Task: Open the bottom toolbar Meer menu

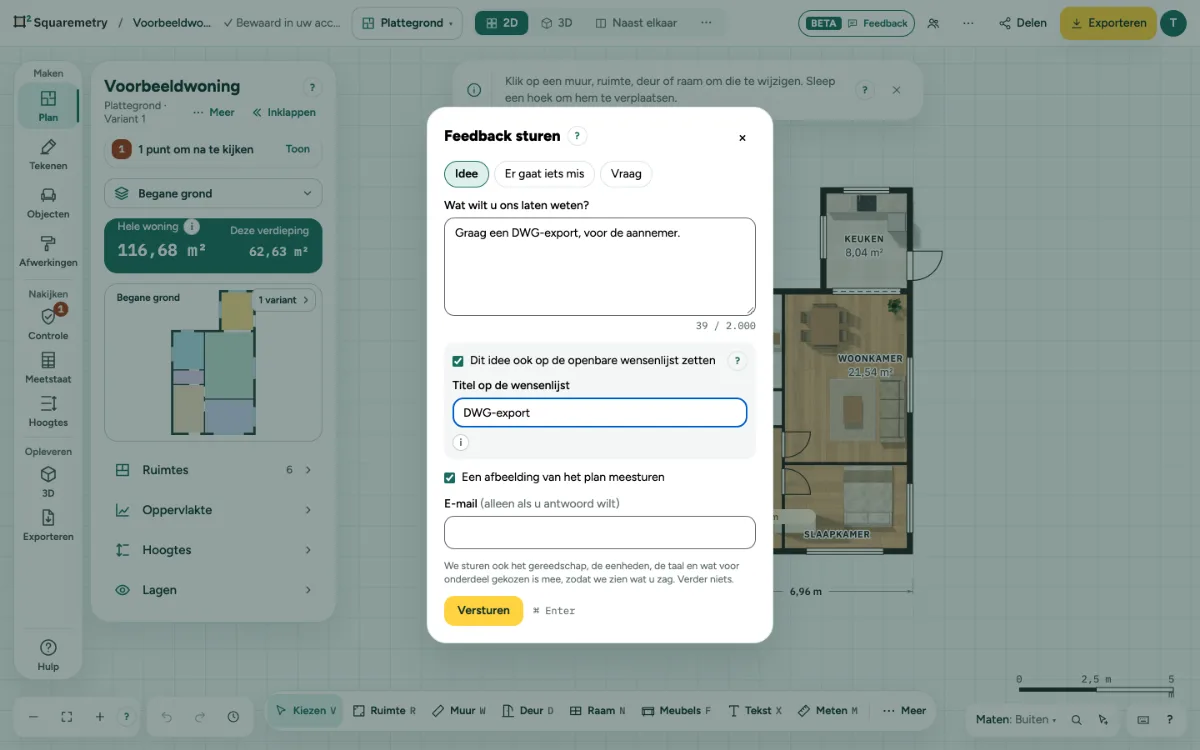Action: (x=904, y=711)
